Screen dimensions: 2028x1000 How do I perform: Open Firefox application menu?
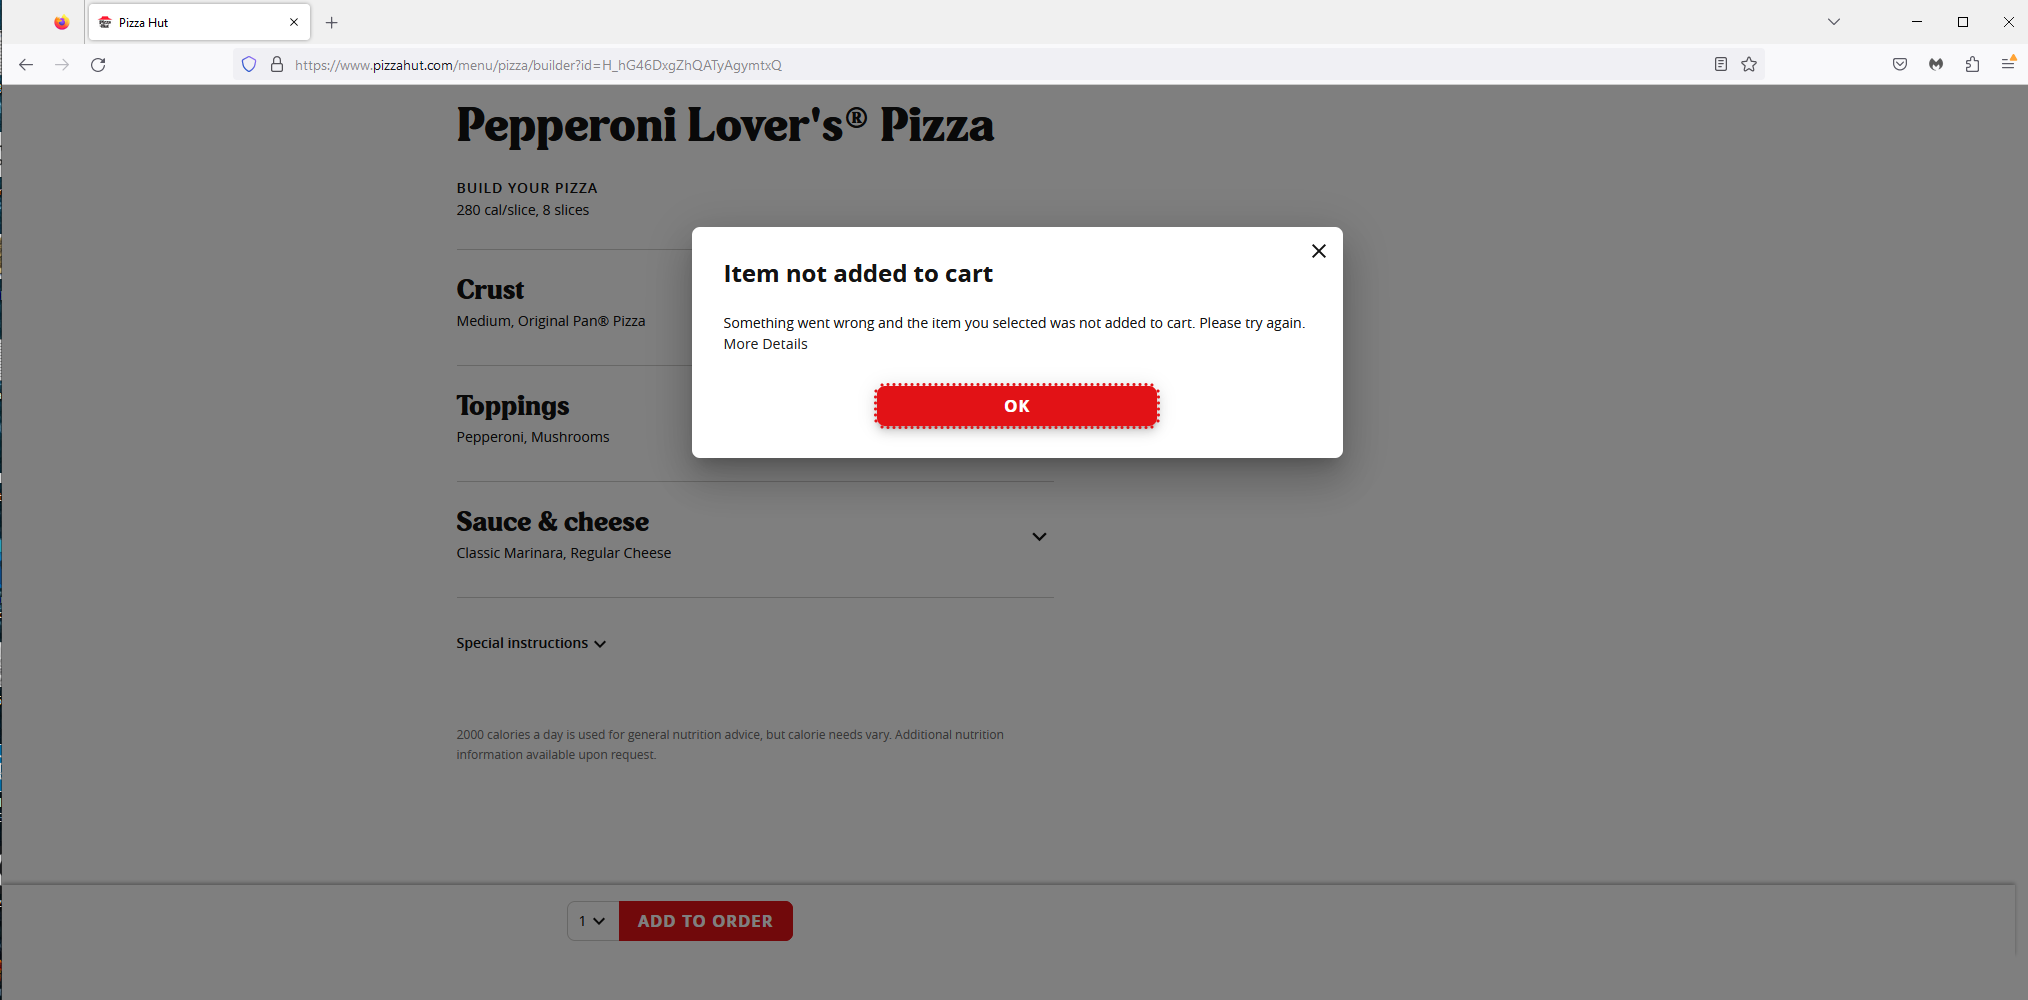click(2007, 65)
